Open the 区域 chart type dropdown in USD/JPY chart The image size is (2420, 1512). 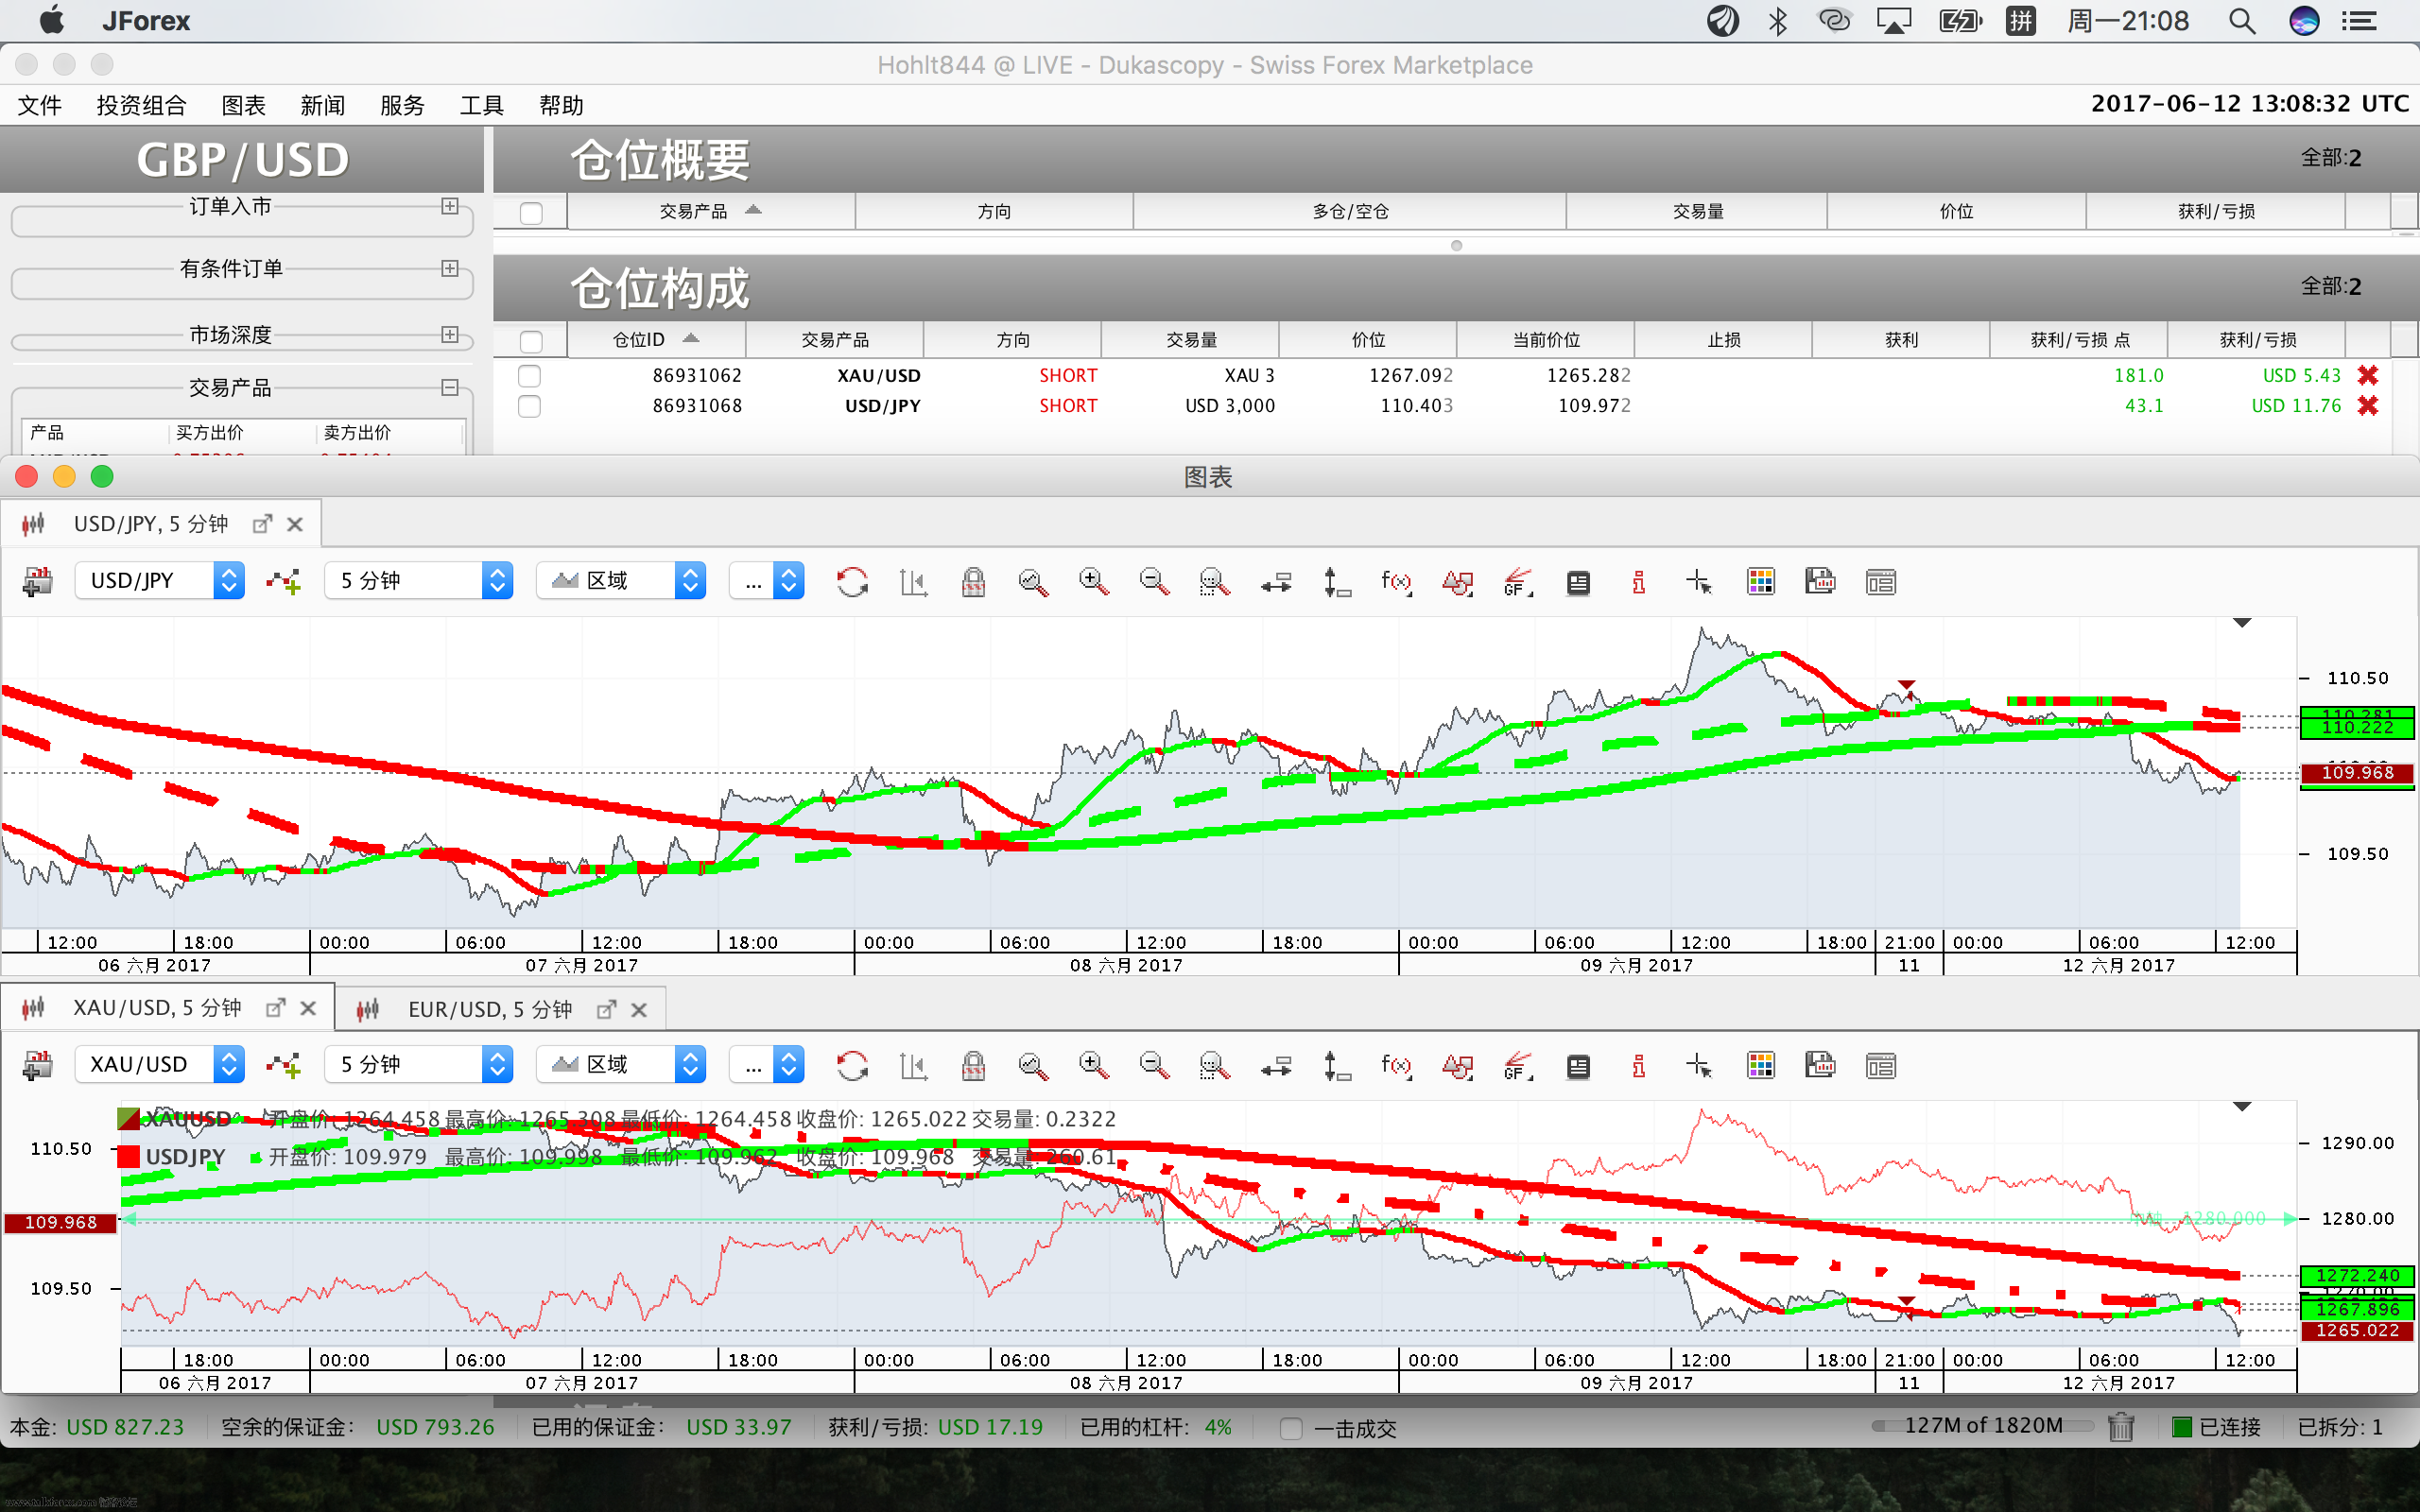[621, 581]
